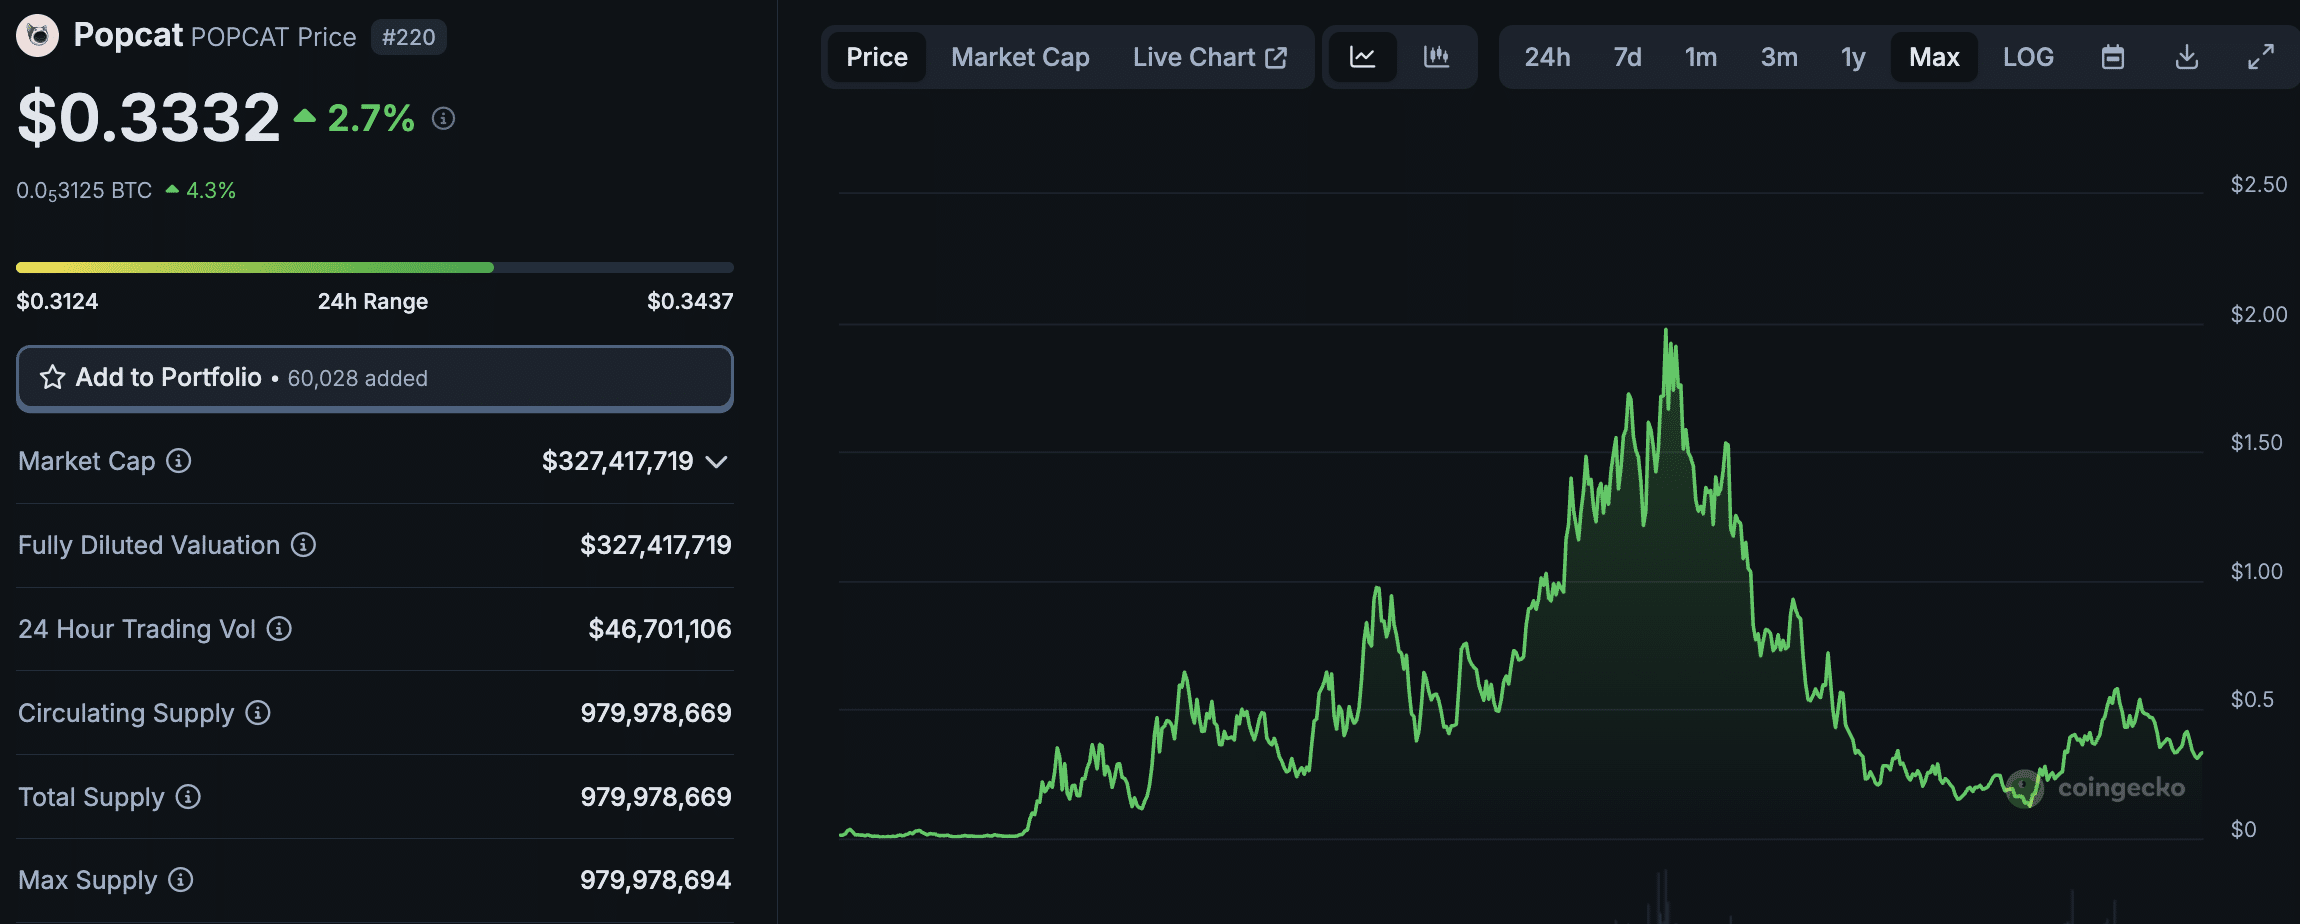Select the Max time range

tap(1934, 57)
